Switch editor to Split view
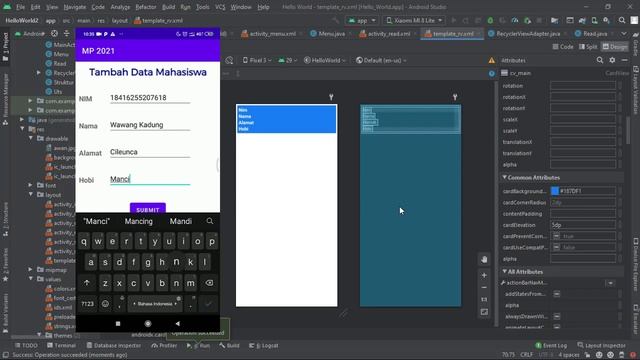 pyautogui.click(x=588, y=47)
